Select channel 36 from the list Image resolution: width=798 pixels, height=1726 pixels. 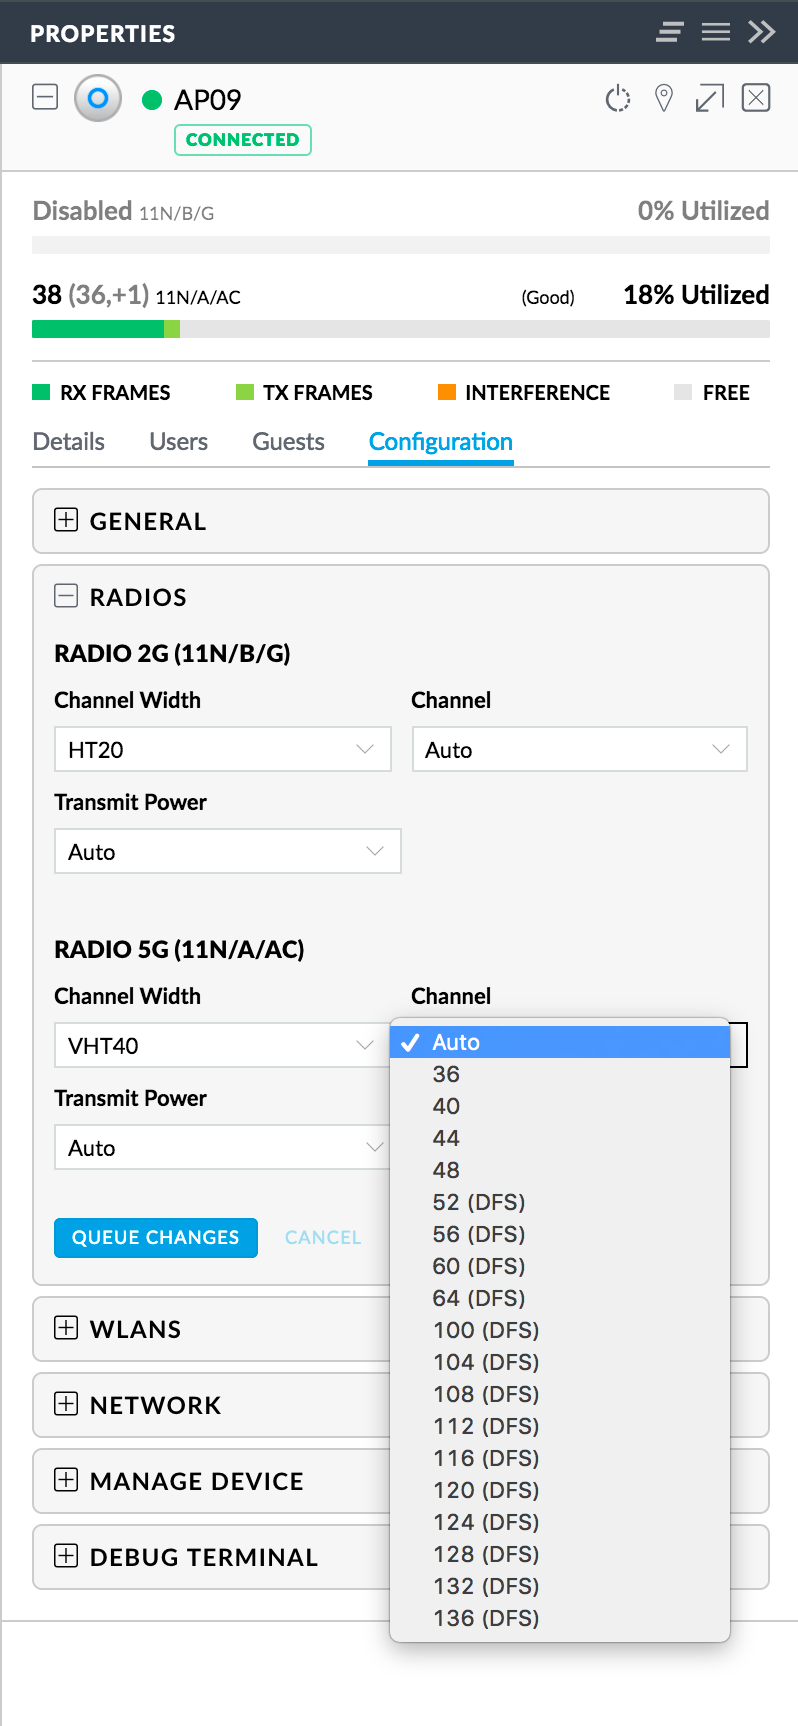(446, 1074)
